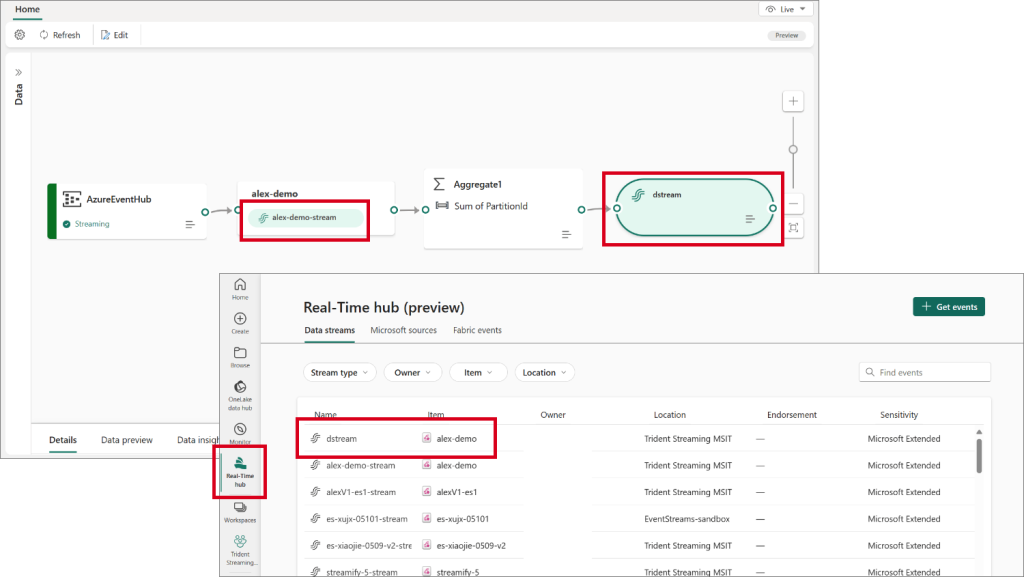Adjust the canvas zoom slider handle
Viewport: 1024px width, 577px height.
coord(793,149)
